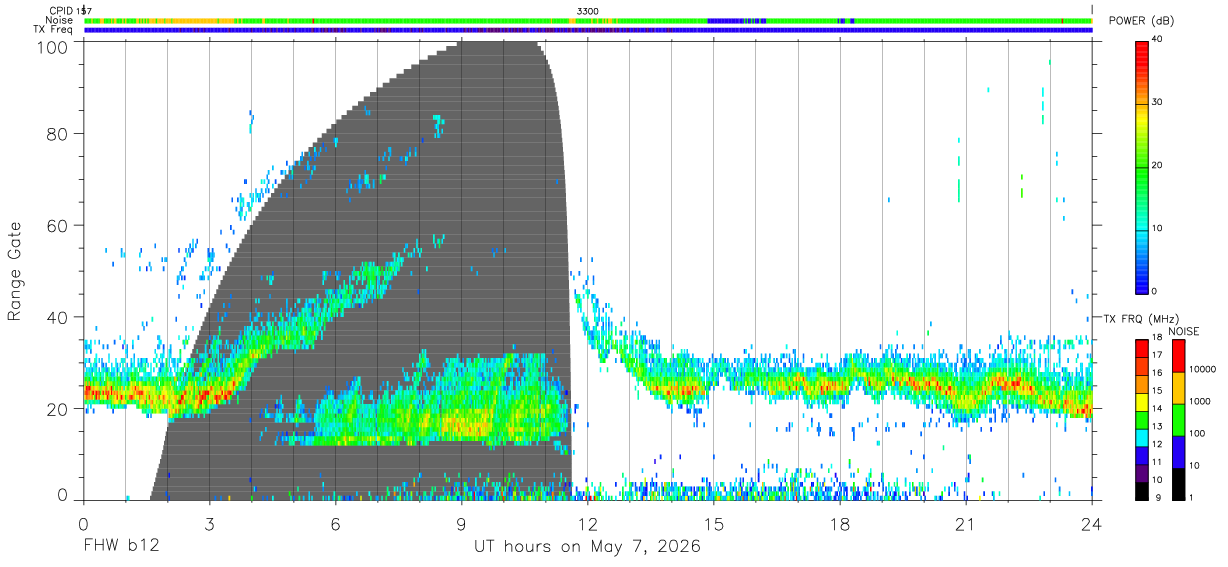Image resolution: width=1228 pixels, height=567 pixels.
Task: Click the CPID 157 label
Action: tap(69, 11)
